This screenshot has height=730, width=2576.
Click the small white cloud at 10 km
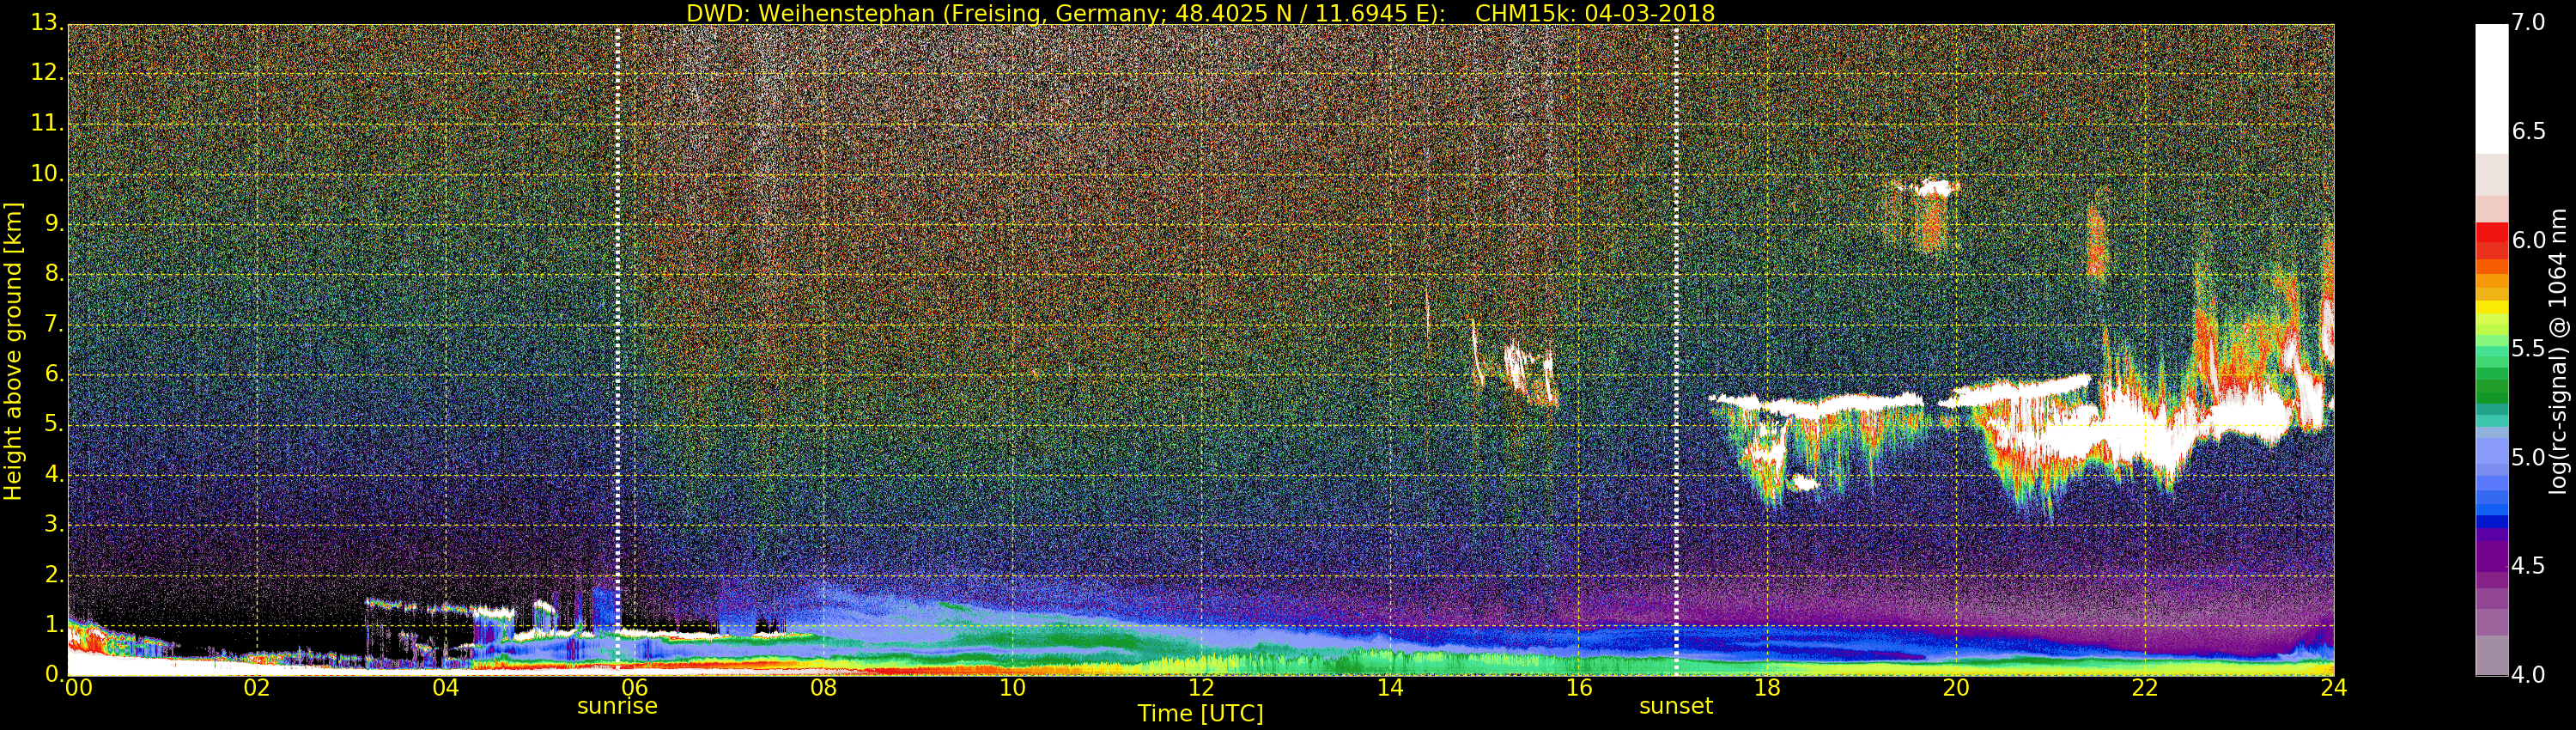pyautogui.click(x=1936, y=187)
